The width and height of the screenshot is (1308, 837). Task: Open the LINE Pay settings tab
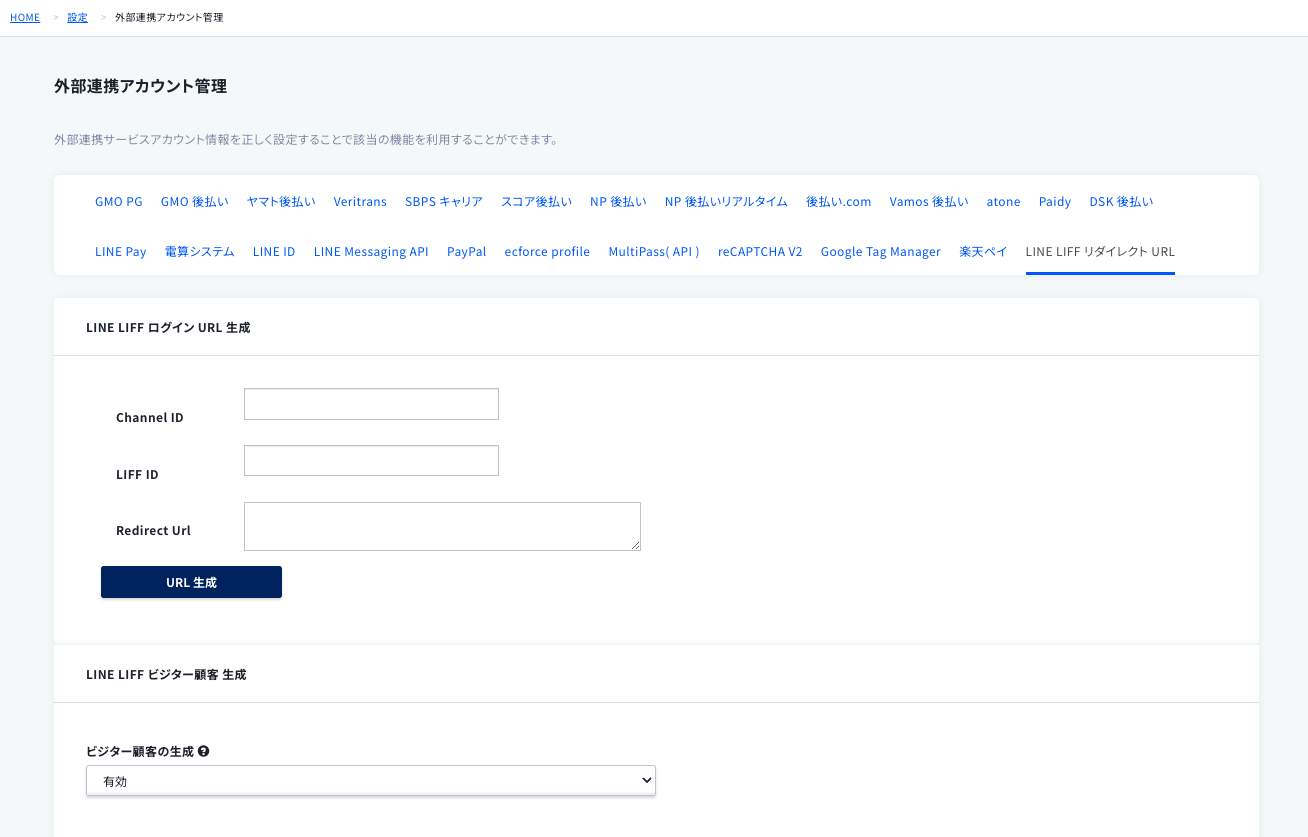(120, 251)
